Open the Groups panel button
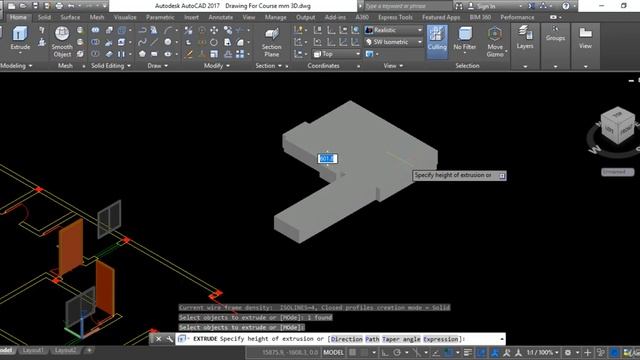 click(x=555, y=33)
